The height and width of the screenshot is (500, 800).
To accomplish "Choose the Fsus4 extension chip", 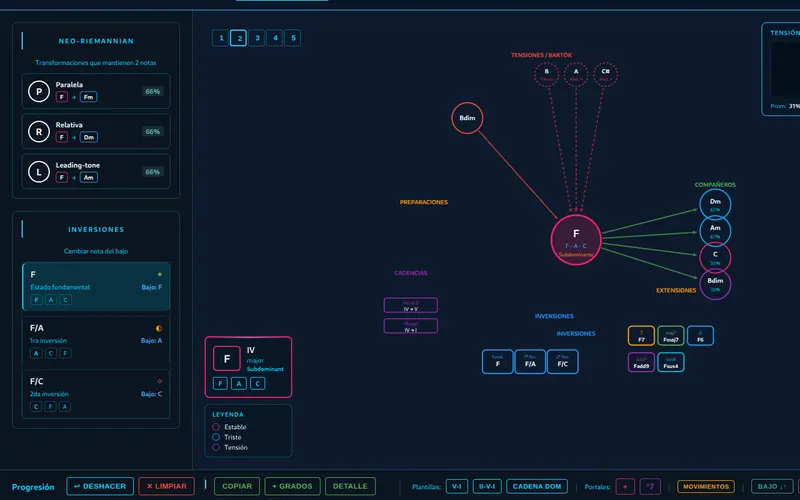I will pyautogui.click(x=670, y=362).
